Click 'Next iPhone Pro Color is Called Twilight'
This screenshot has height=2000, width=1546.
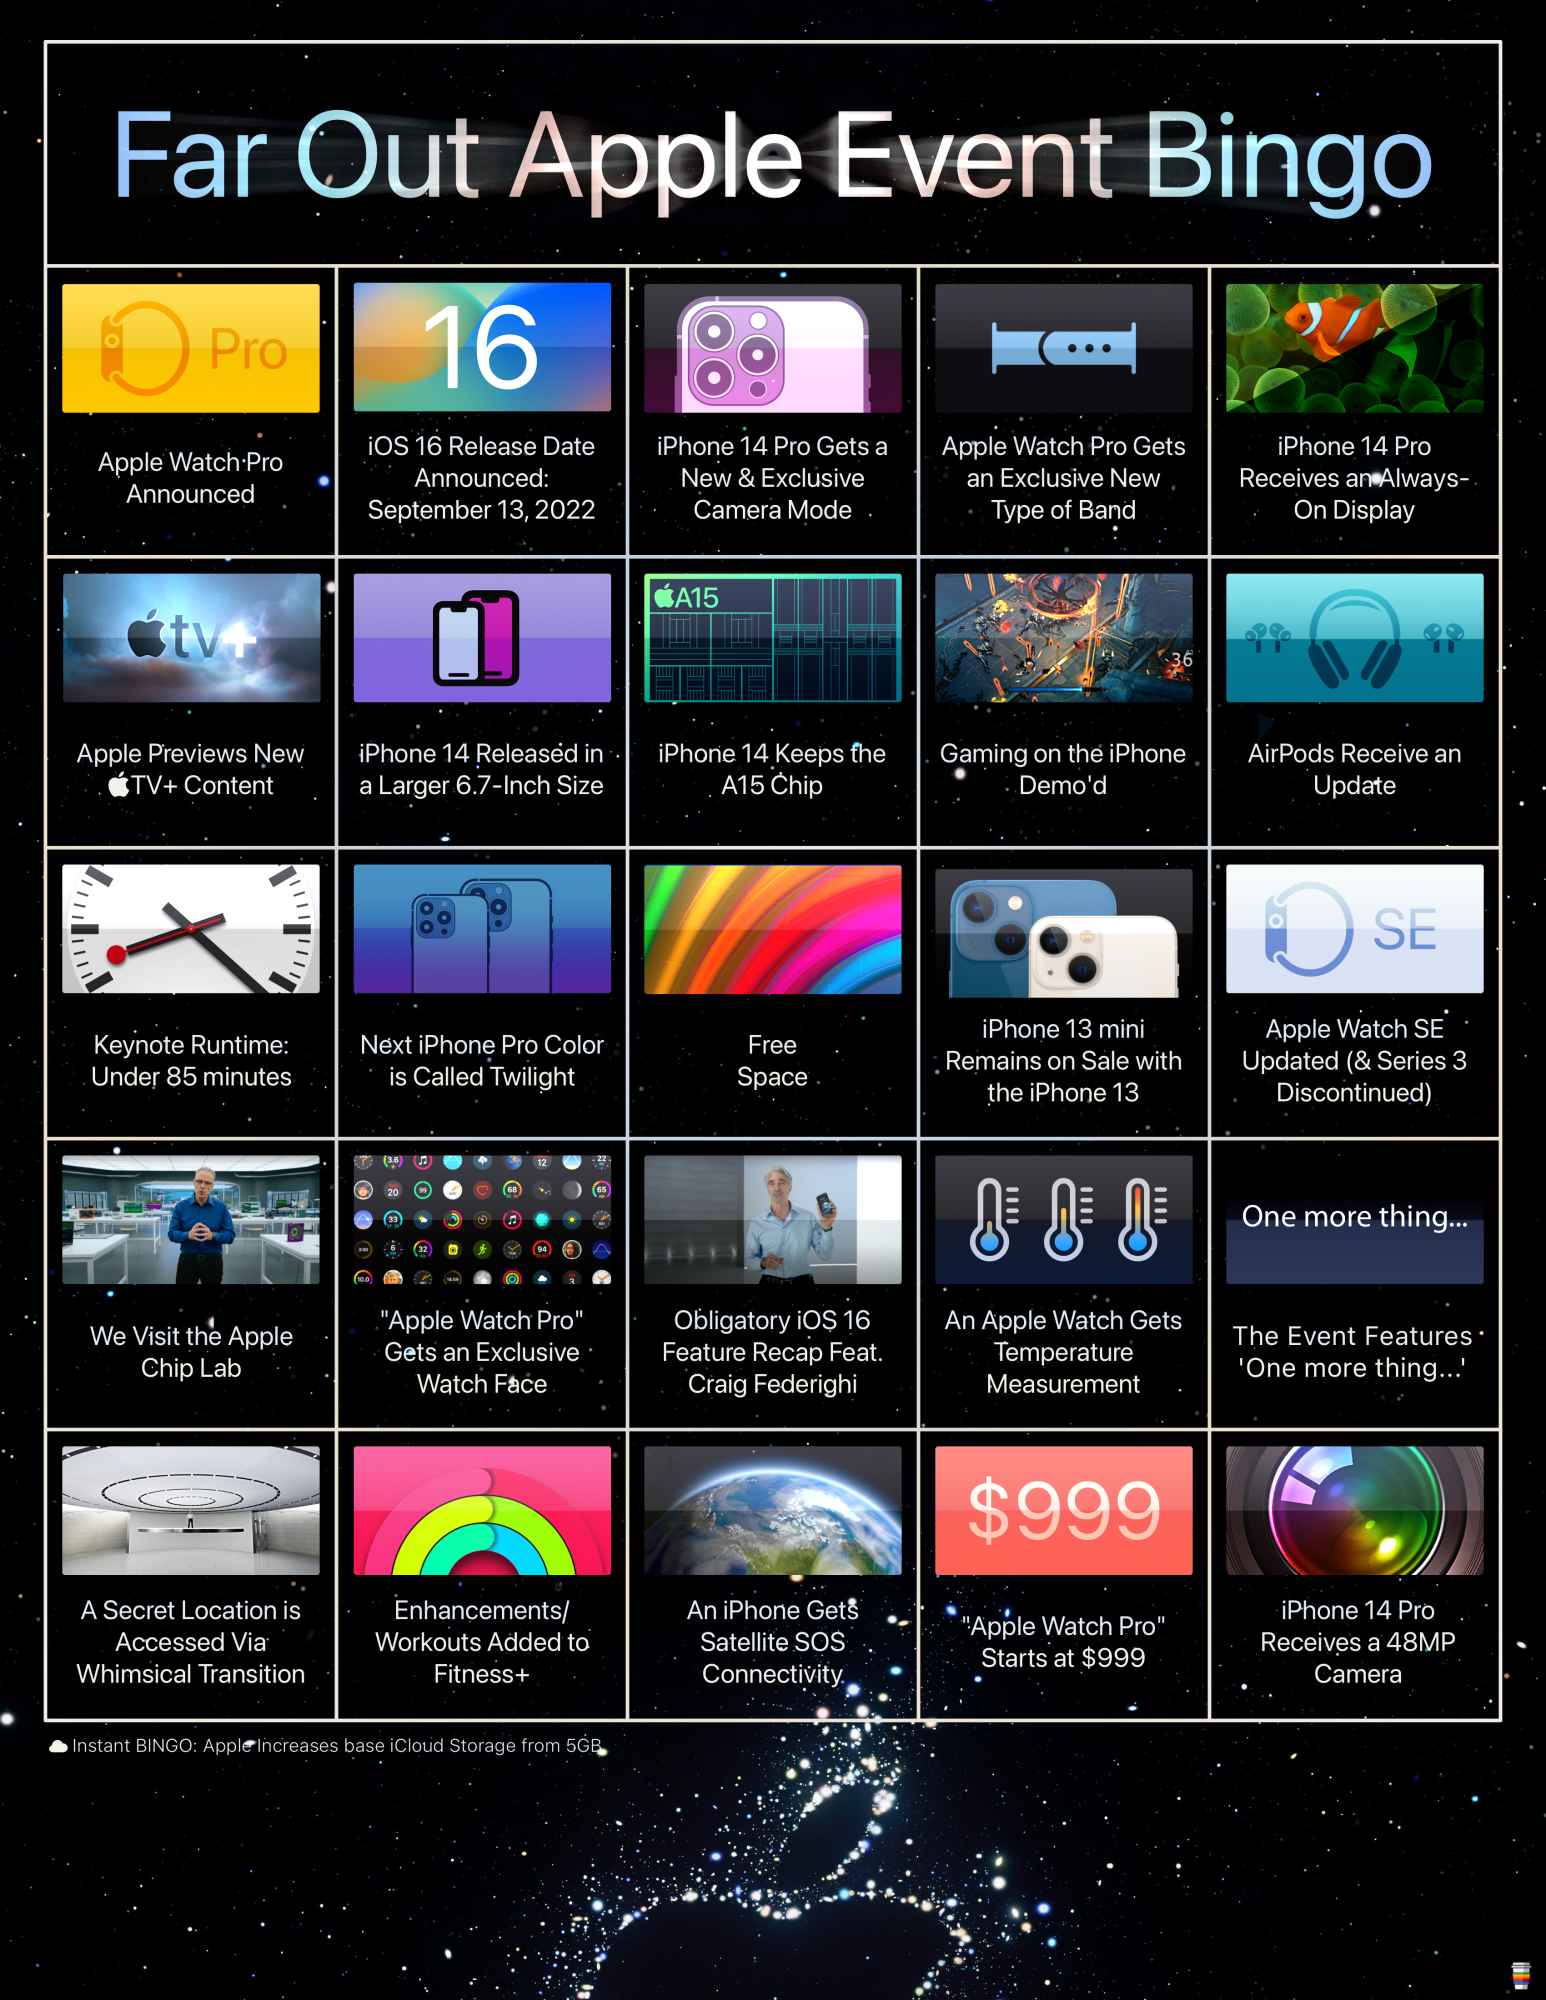(x=482, y=1060)
